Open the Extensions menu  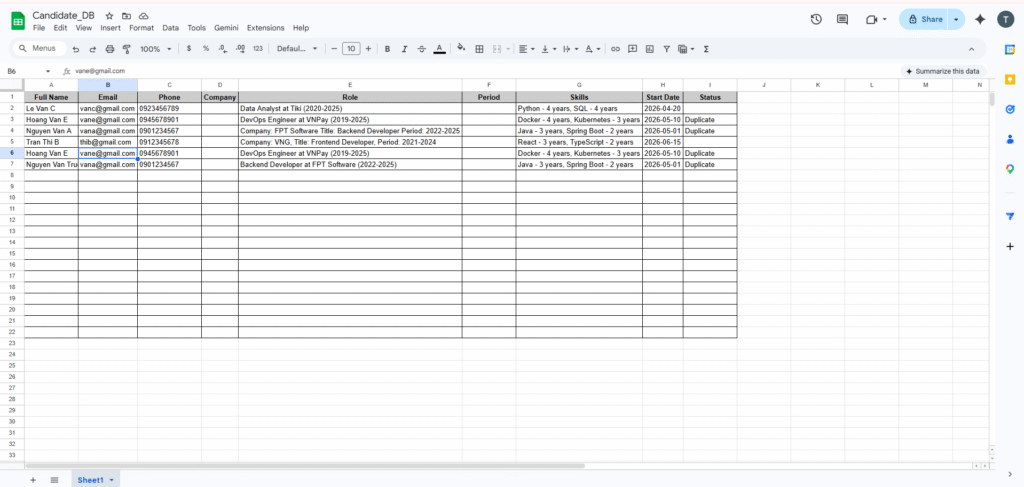click(x=265, y=28)
